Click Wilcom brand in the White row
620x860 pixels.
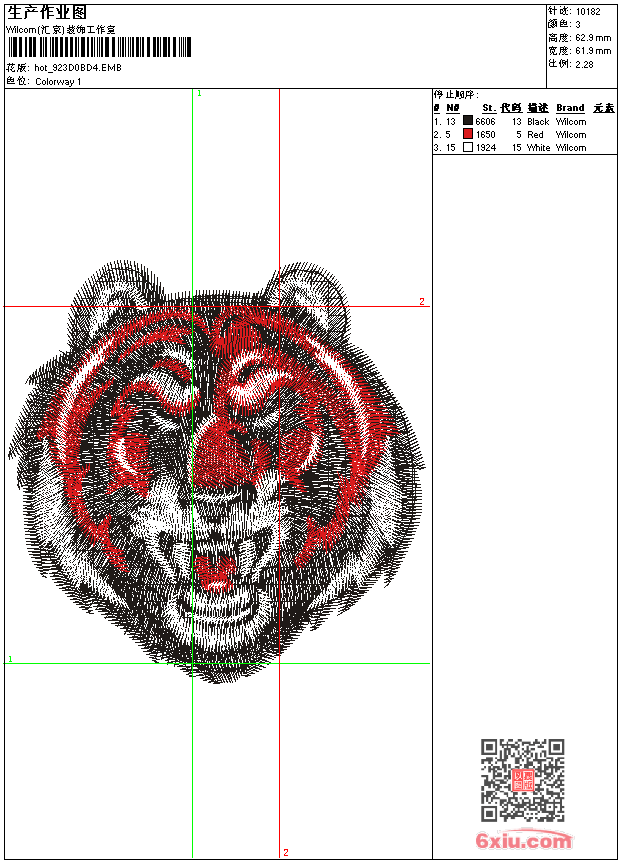571,148
